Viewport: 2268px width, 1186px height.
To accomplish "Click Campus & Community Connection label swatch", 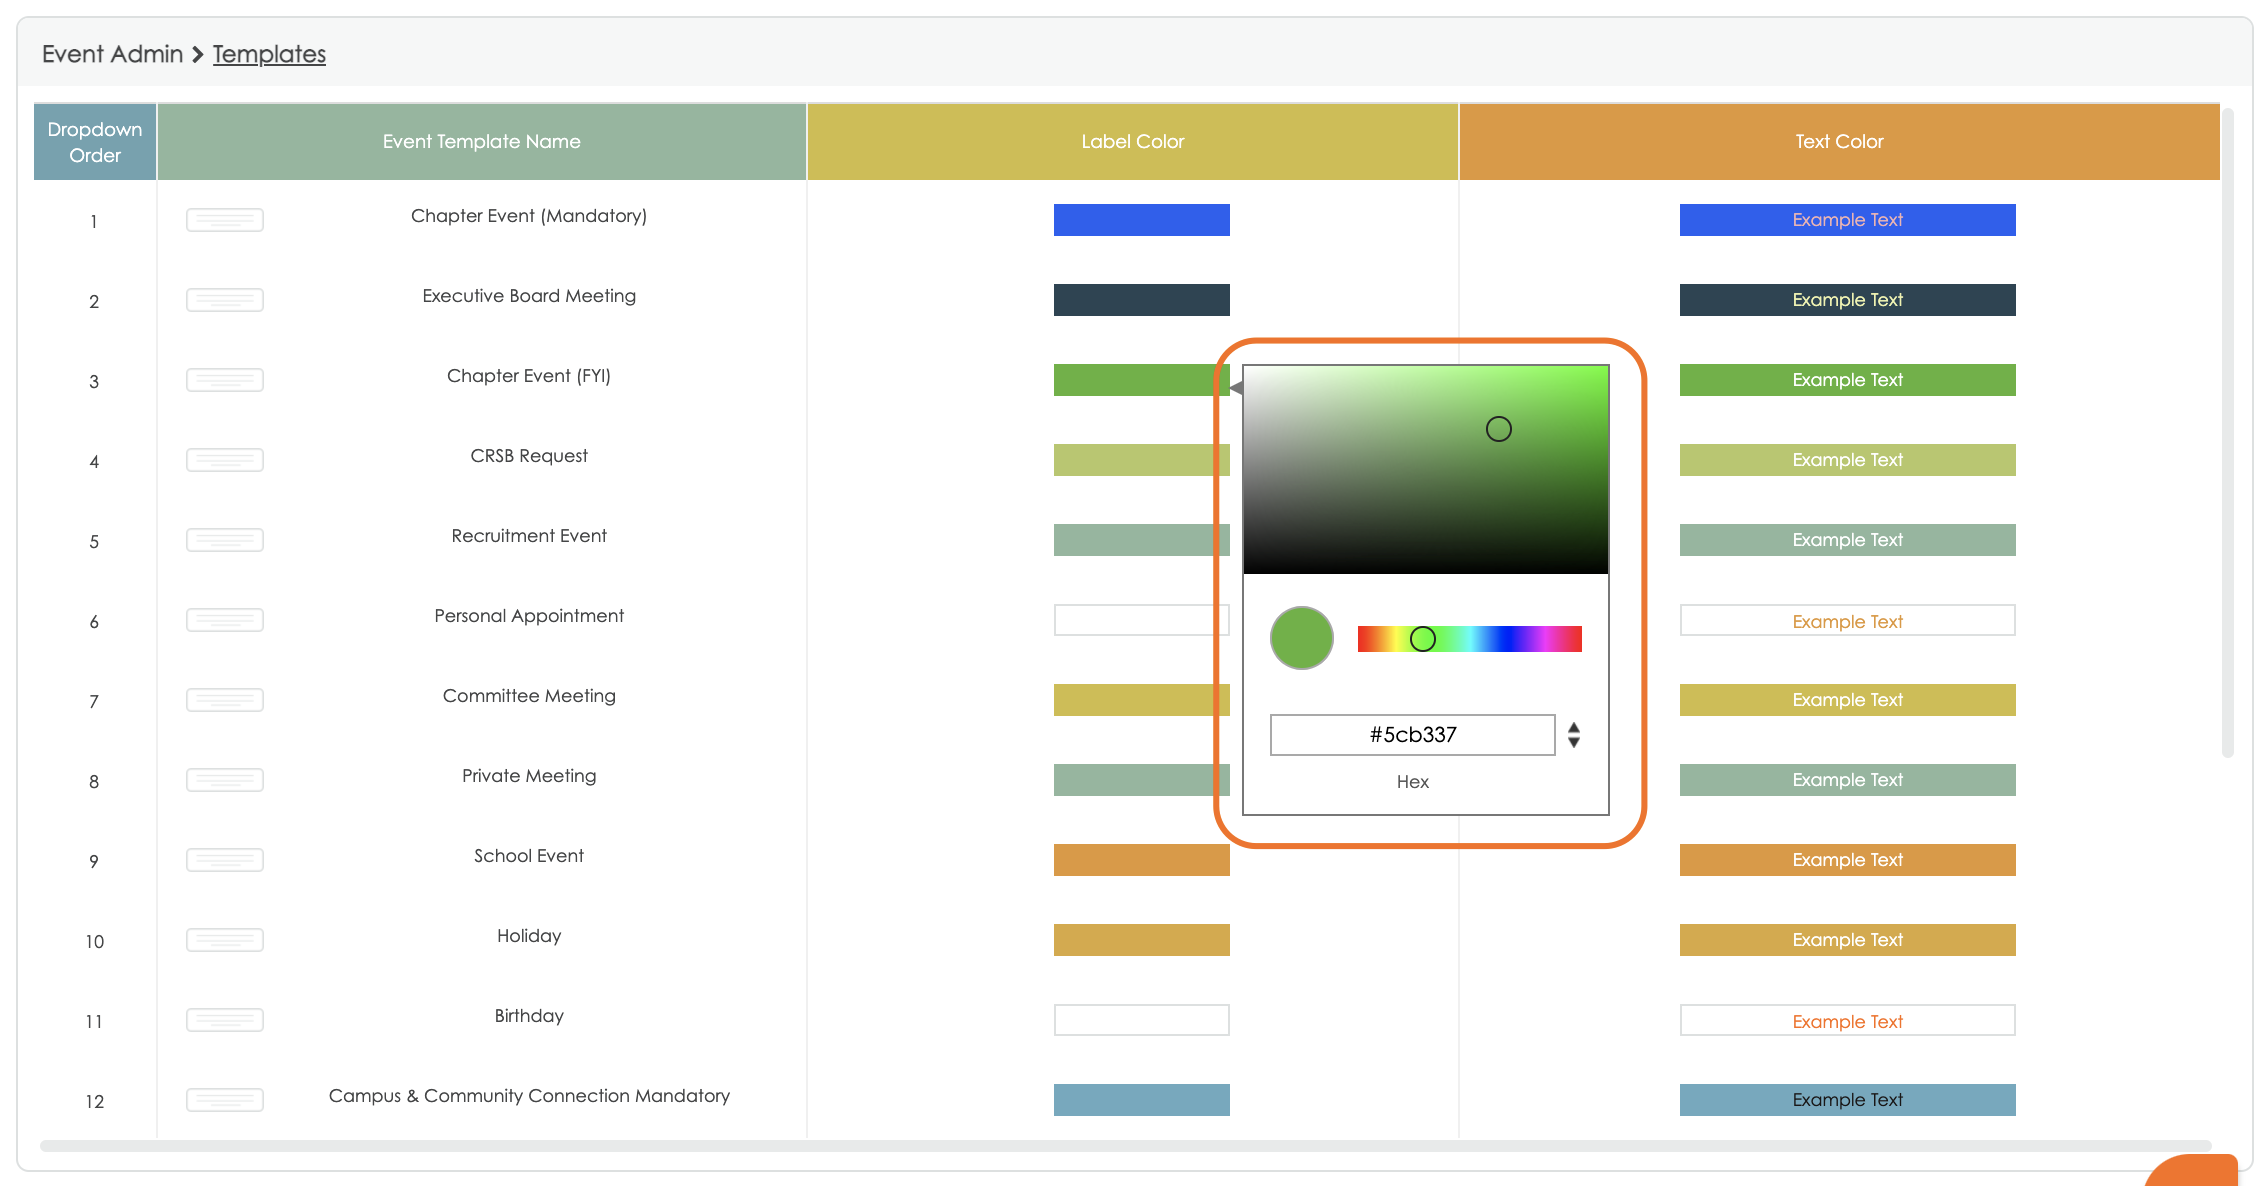I will coord(1141,1100).
